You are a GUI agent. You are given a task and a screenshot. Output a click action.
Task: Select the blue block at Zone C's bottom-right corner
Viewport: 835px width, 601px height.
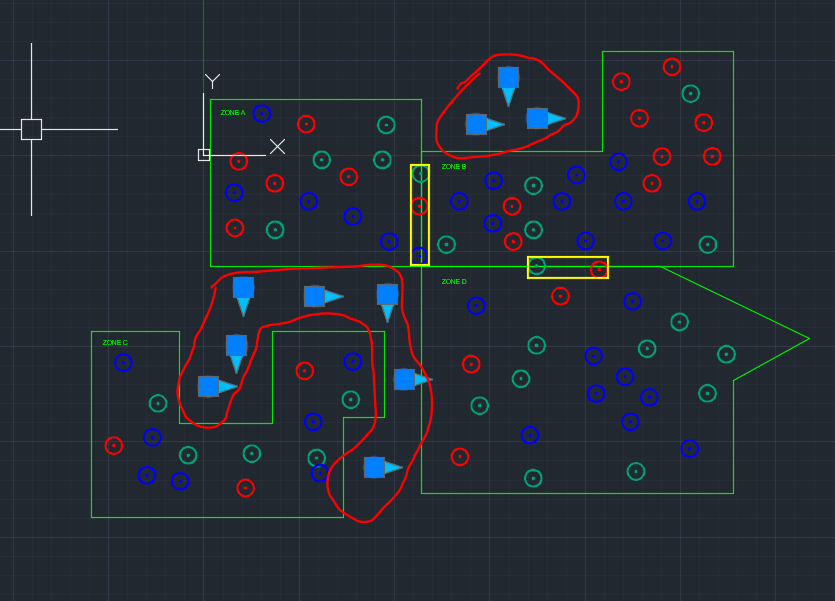click(x=383, y=467)
